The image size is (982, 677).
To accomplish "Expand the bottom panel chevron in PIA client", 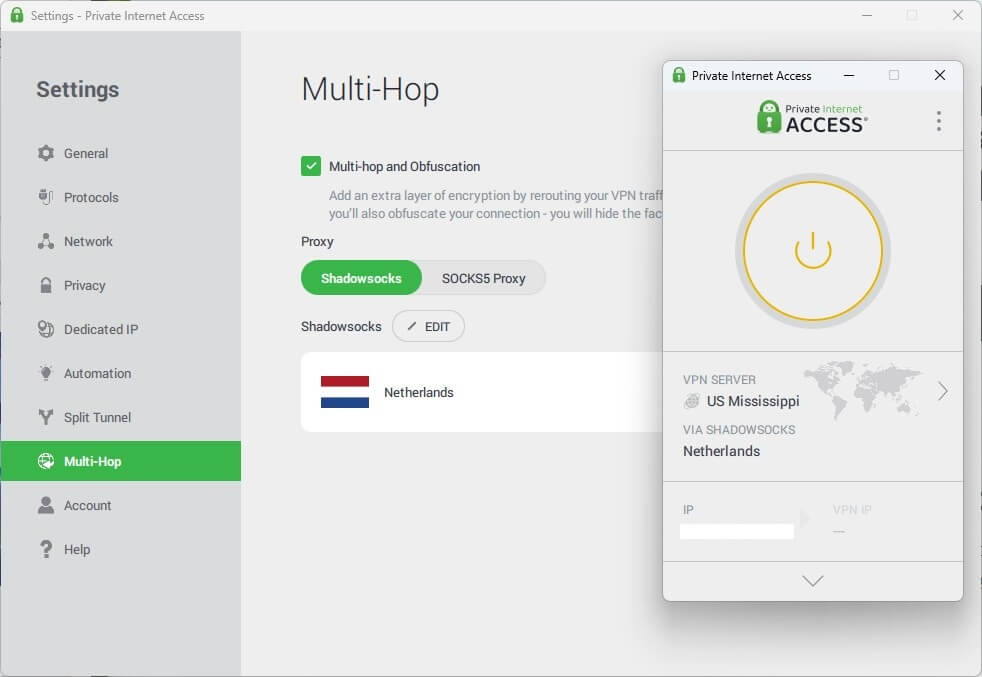I will click(812, 580).
